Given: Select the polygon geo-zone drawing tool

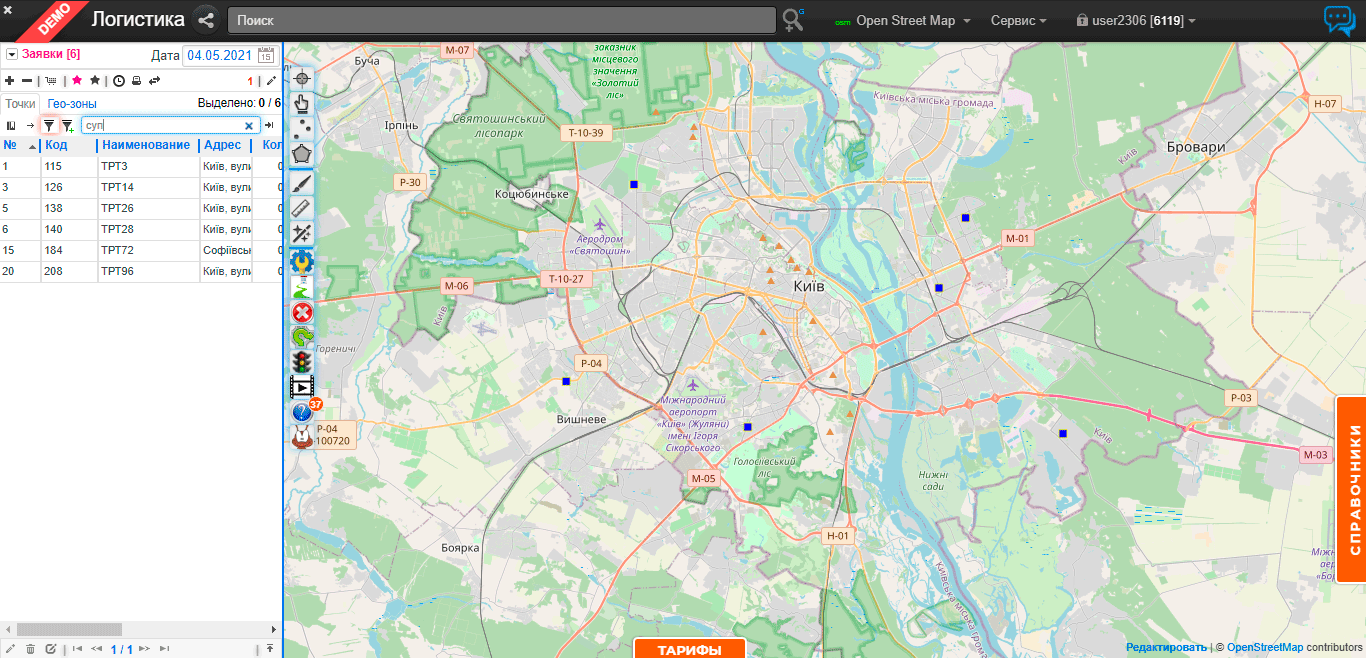Looking at the screenshot, I should click(302, 155).
